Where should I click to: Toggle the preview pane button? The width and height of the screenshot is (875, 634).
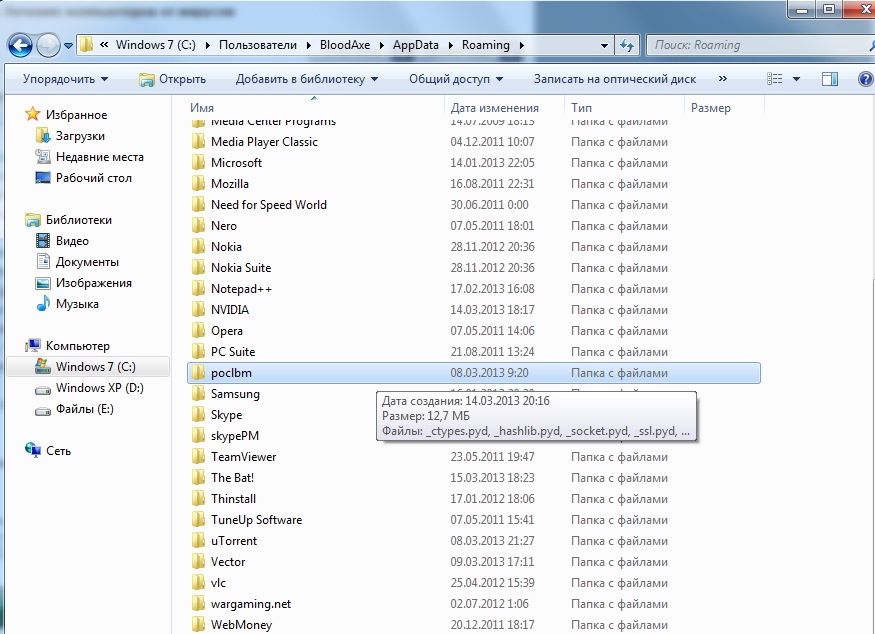tap(830, 79)
